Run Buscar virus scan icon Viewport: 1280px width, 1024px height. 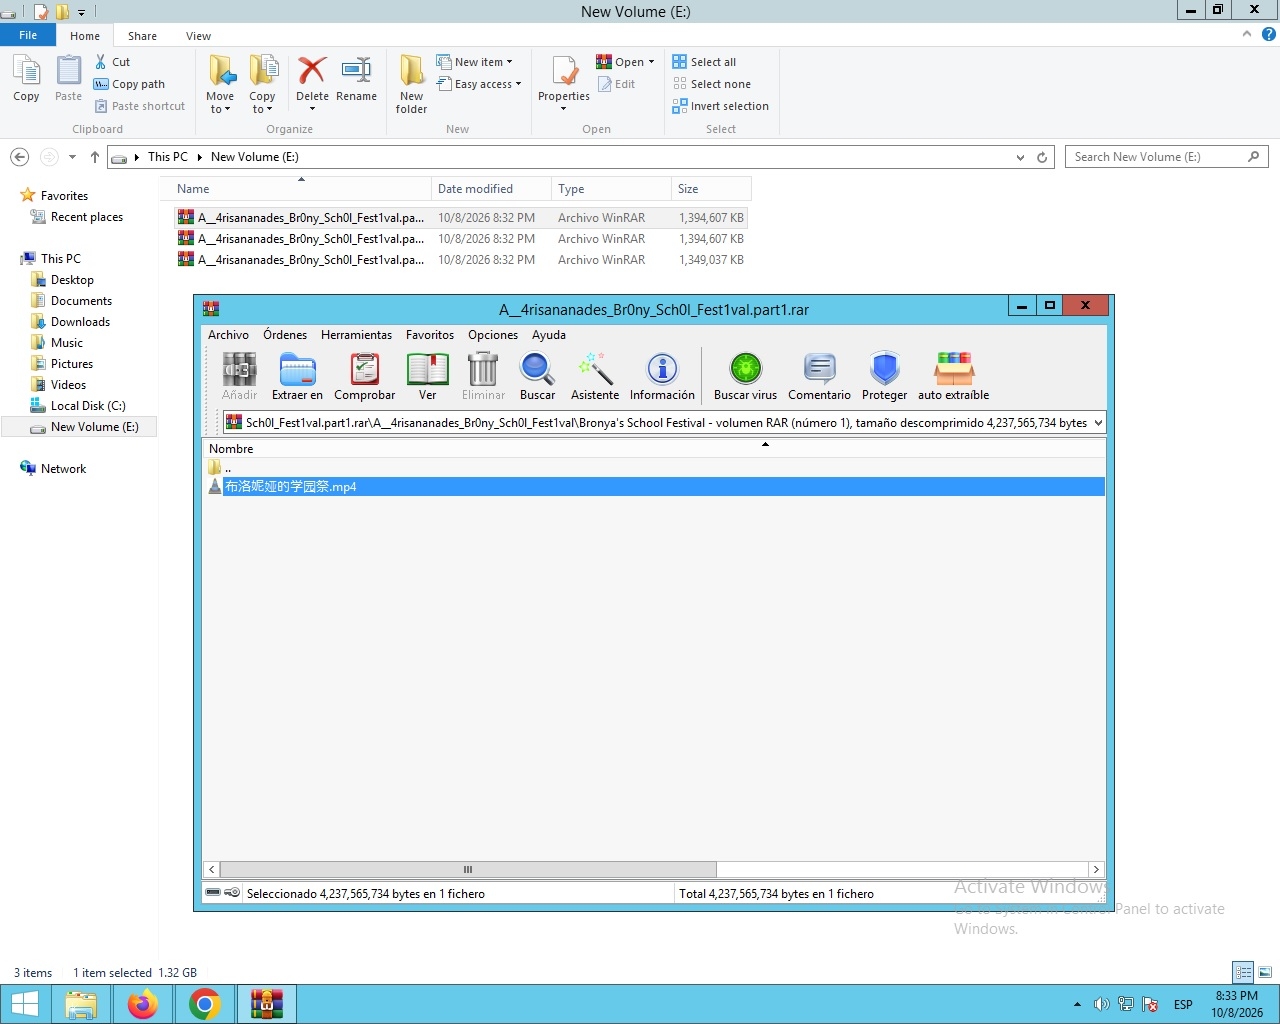[745, 376]
